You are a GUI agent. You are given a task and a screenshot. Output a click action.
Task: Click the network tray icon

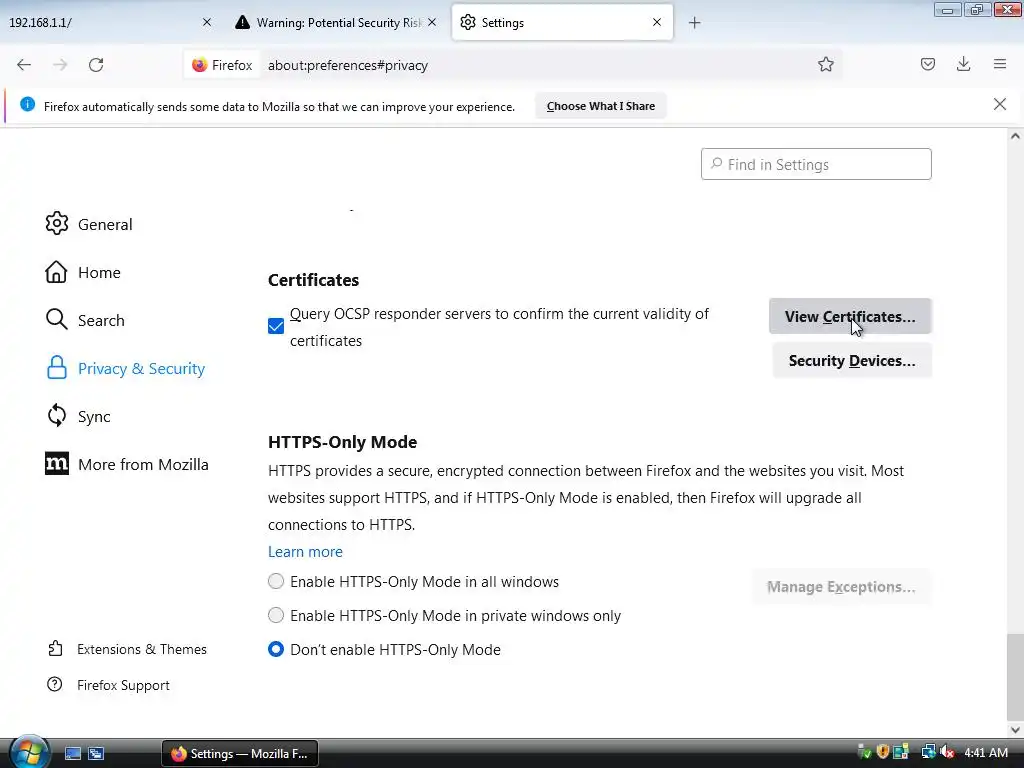(x=927, y=752)
